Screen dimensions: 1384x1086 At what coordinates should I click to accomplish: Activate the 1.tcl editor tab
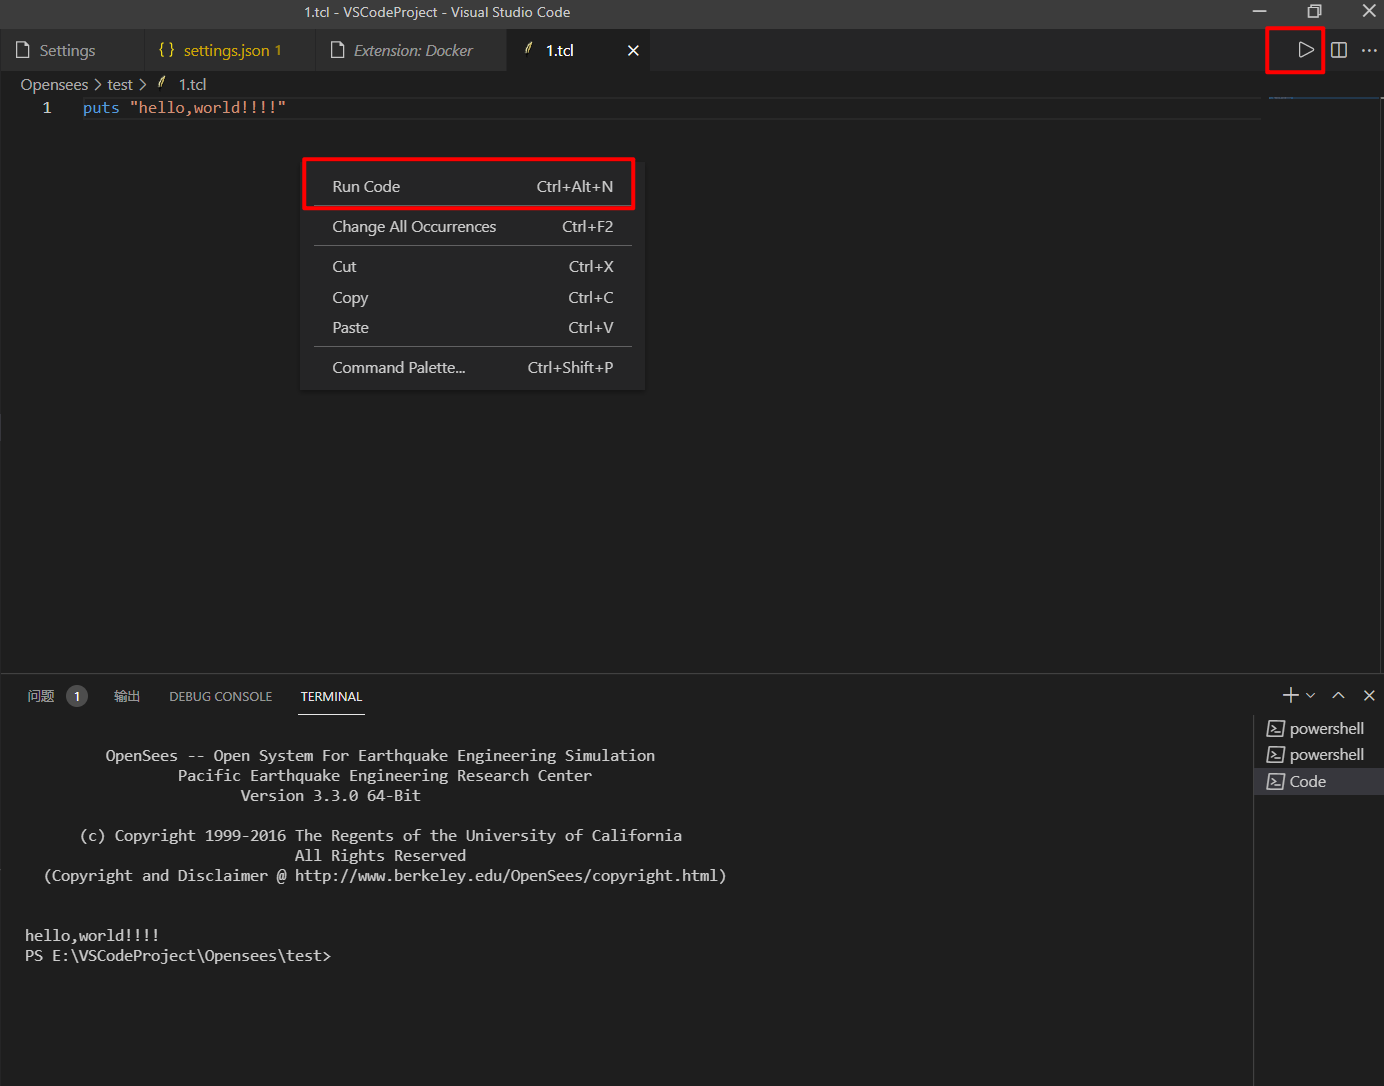[578, 50]
